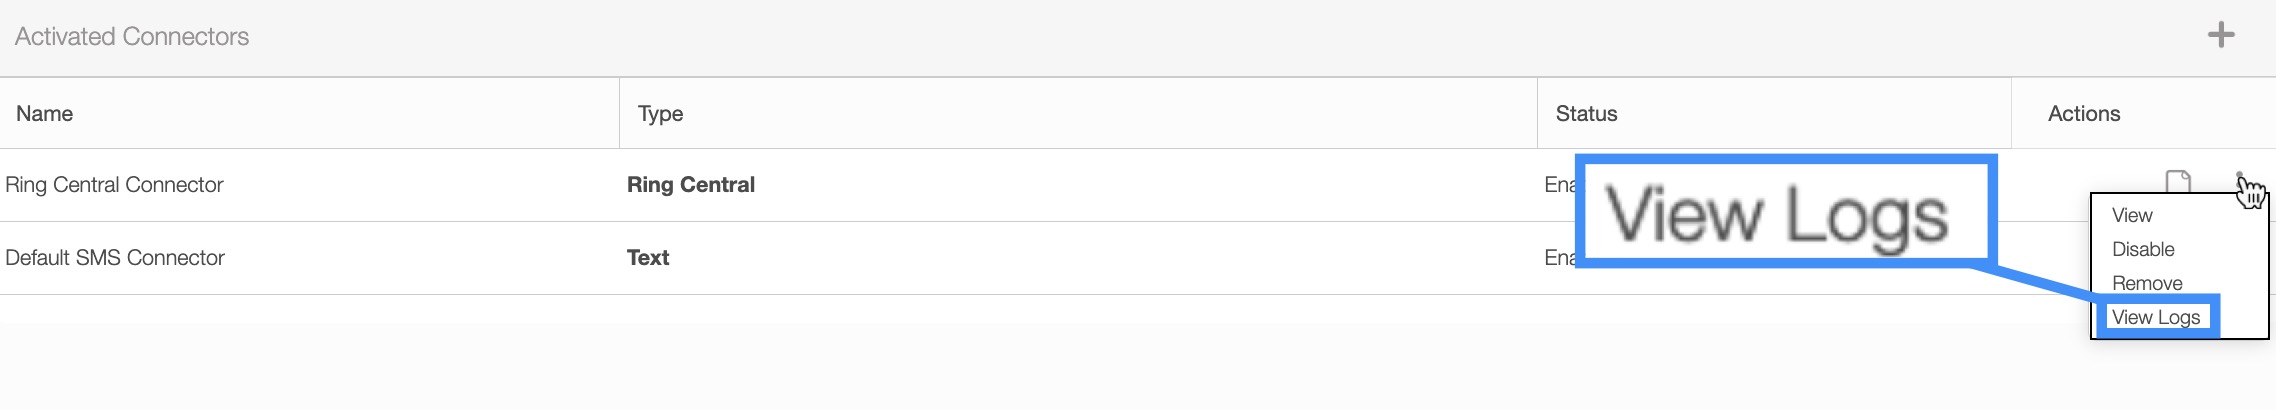Sort by the Name column header
Viewport: 2276px width, 410px height.
point(45,114)
